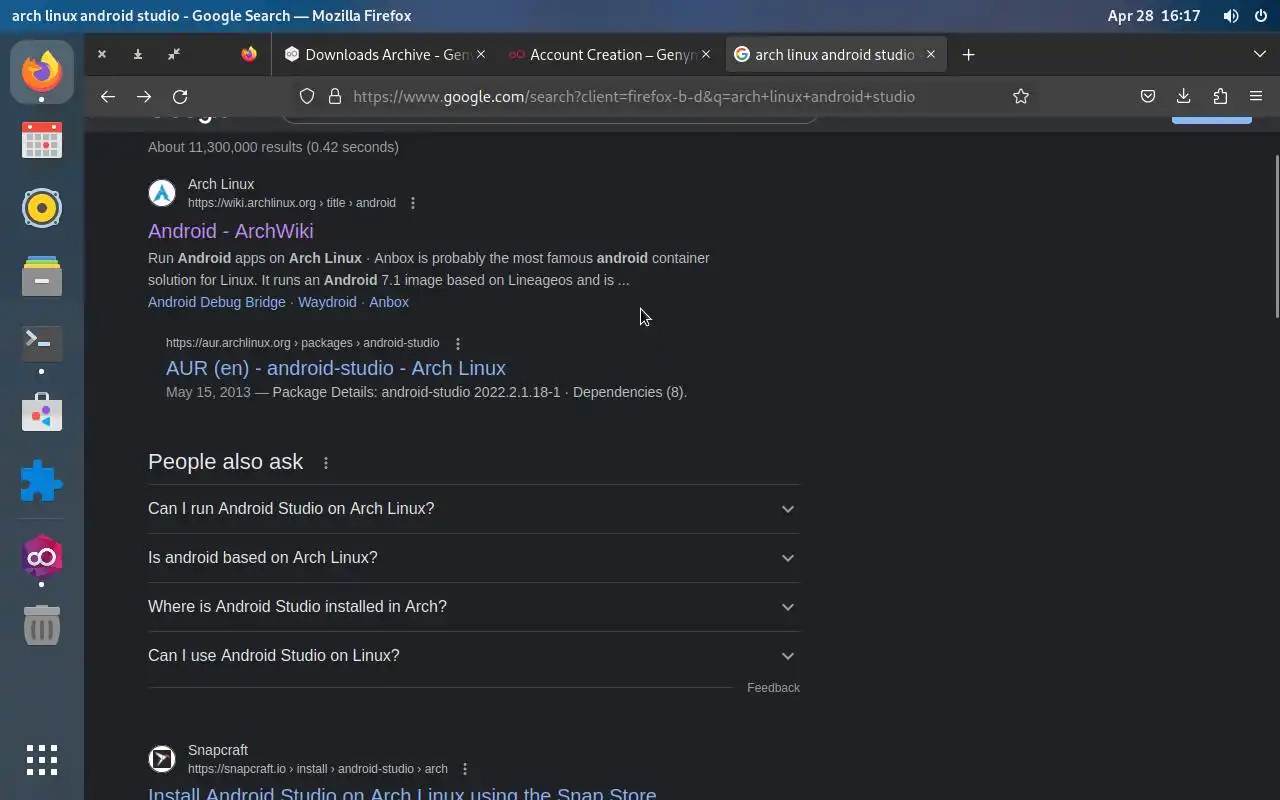The image size is (1280, 800).
Task: Click the page vertical scrollbar
Action: click(1275, 237)
